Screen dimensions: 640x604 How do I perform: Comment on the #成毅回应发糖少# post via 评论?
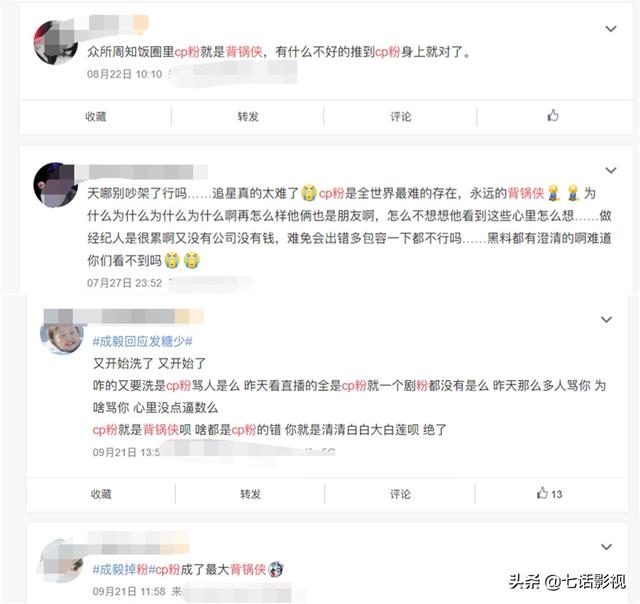coord(400,494)
